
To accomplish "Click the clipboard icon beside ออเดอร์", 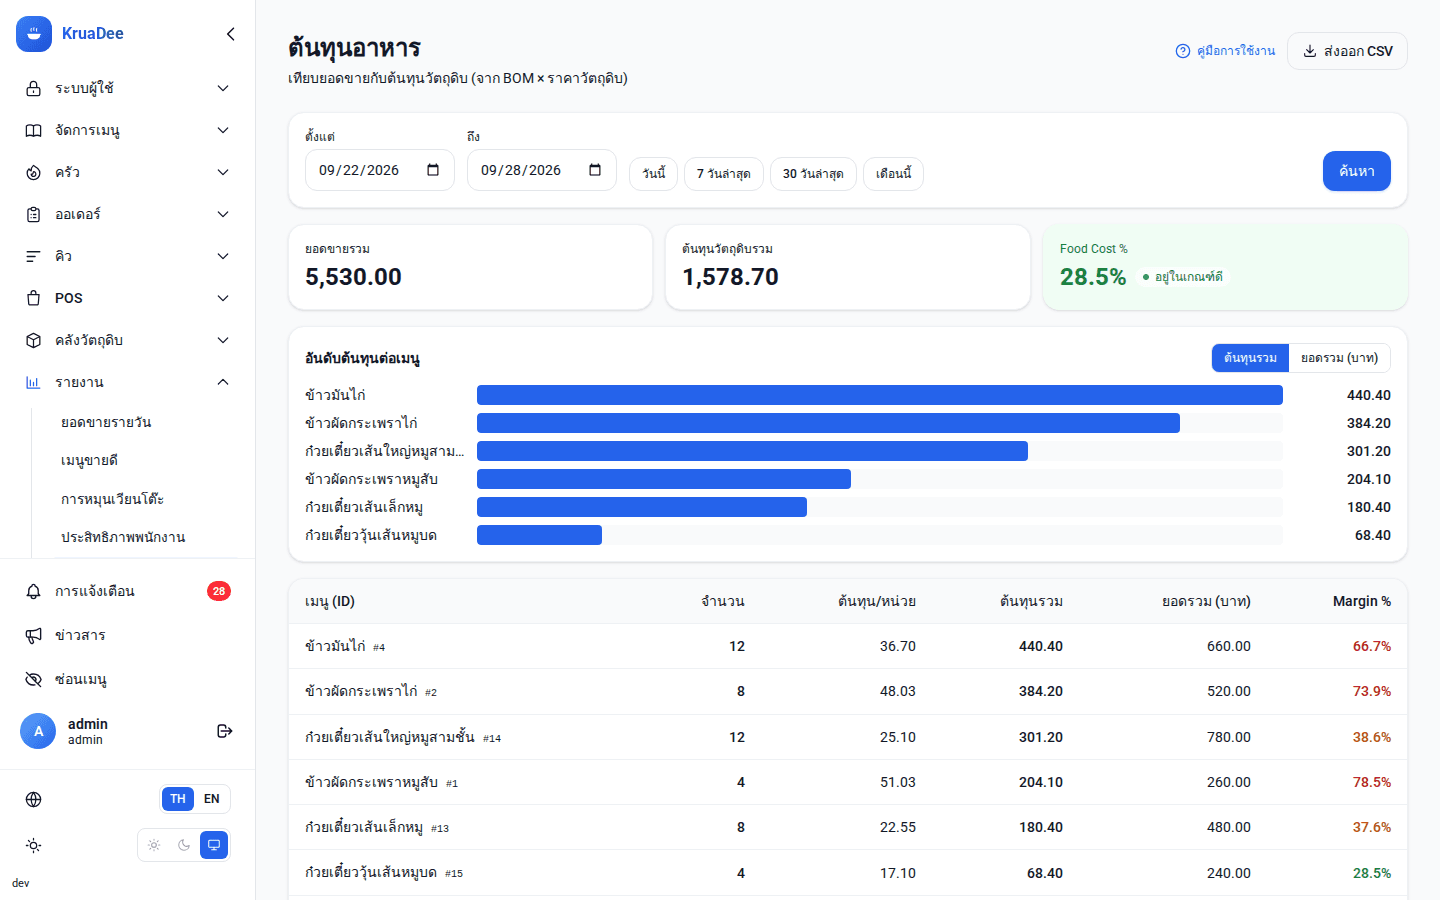I will [34, 214].
